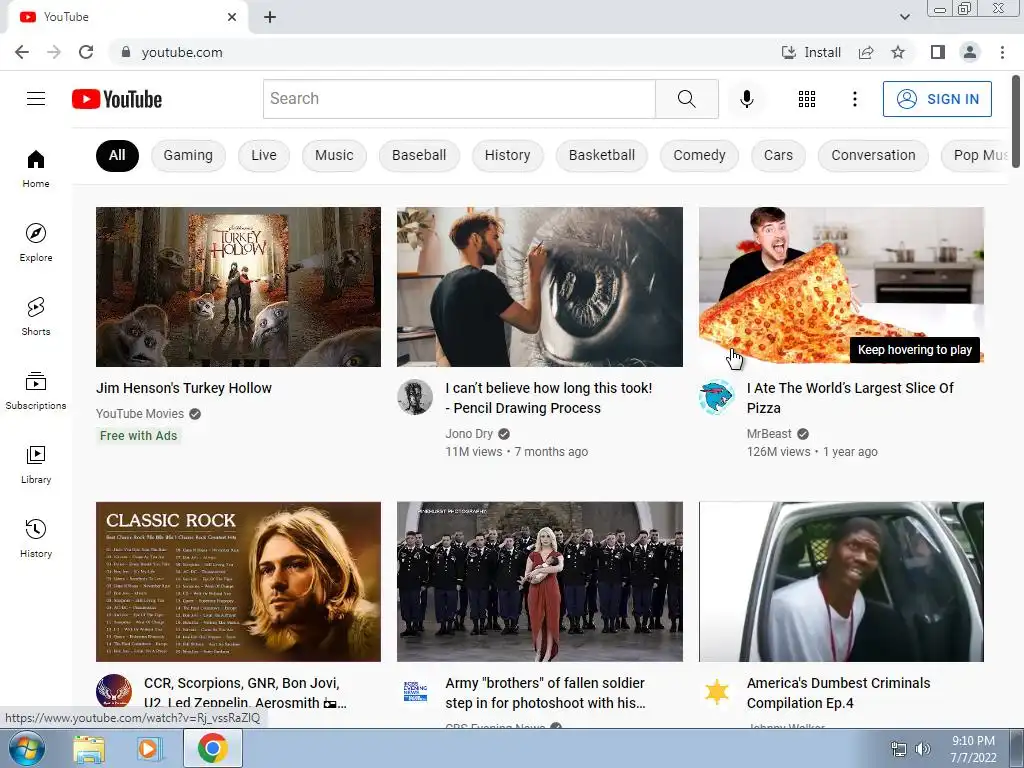
Task: Open Jono Dry channel avatar
Action: pyautogui.click(x=415, y=396)
